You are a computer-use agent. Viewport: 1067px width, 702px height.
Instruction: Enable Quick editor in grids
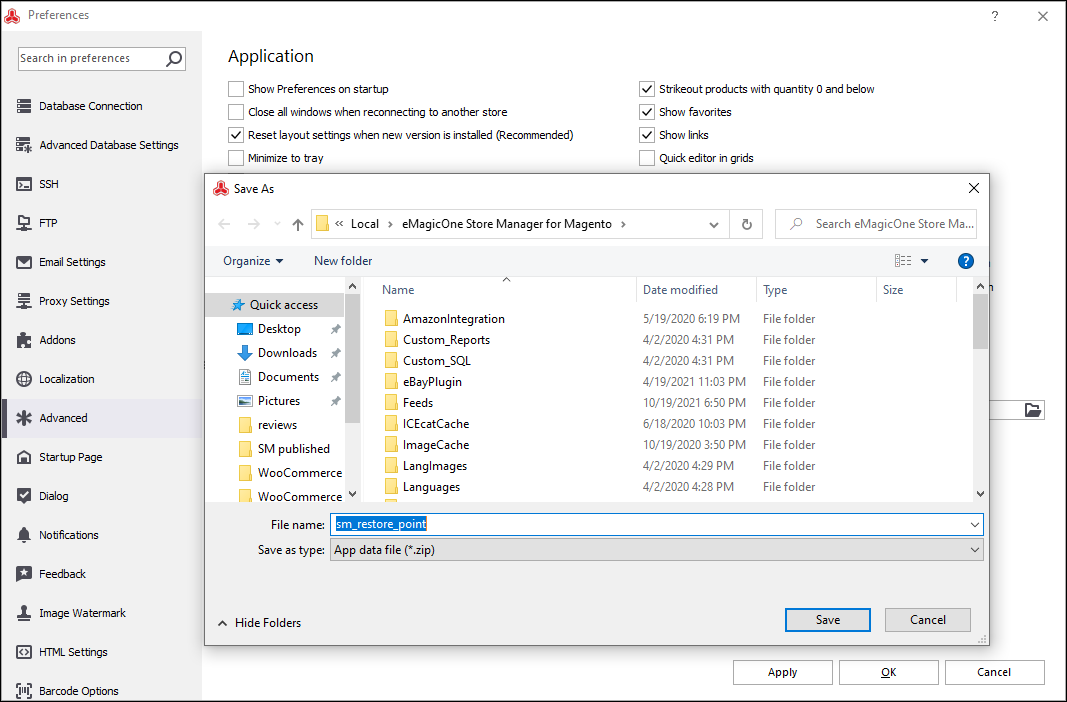pos(647,158)
